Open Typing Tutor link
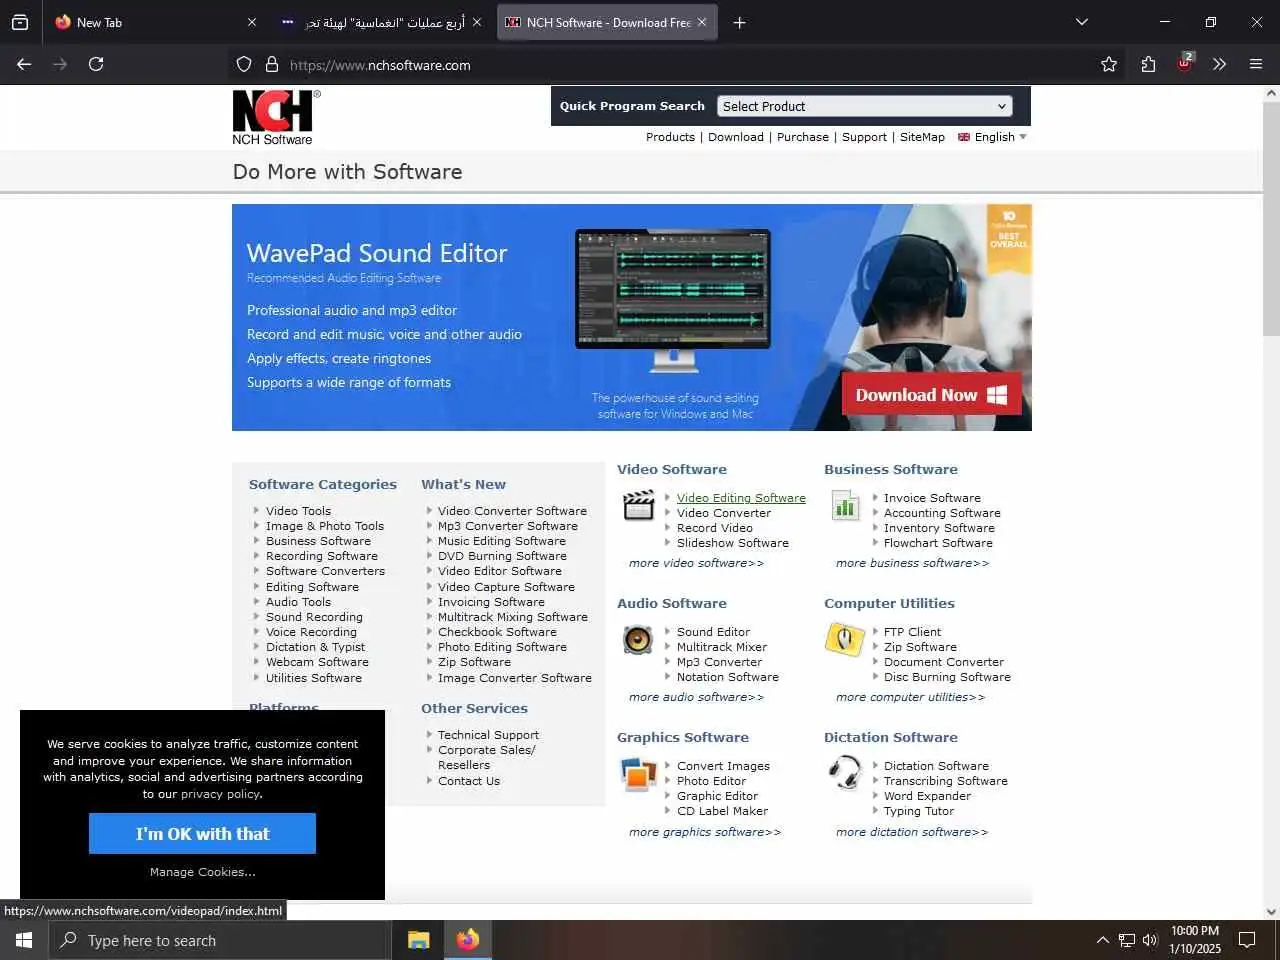Image resolution: width=1280 pixels, height=960 pixels. click(919, 811)
